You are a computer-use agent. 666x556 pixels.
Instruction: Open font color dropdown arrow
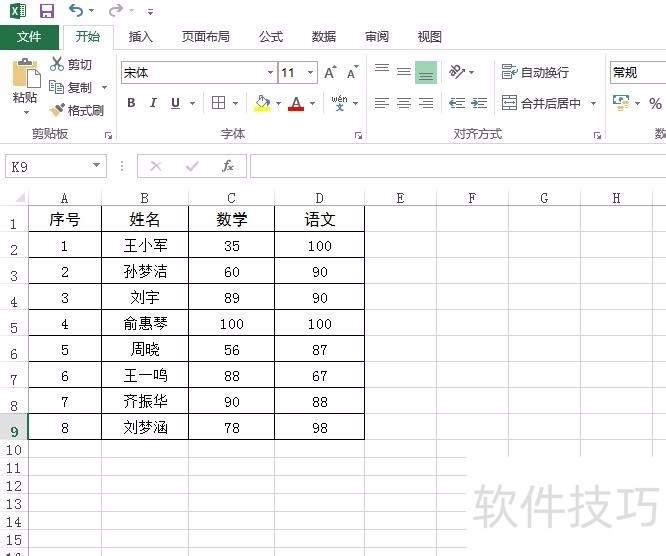pos(312,103)
